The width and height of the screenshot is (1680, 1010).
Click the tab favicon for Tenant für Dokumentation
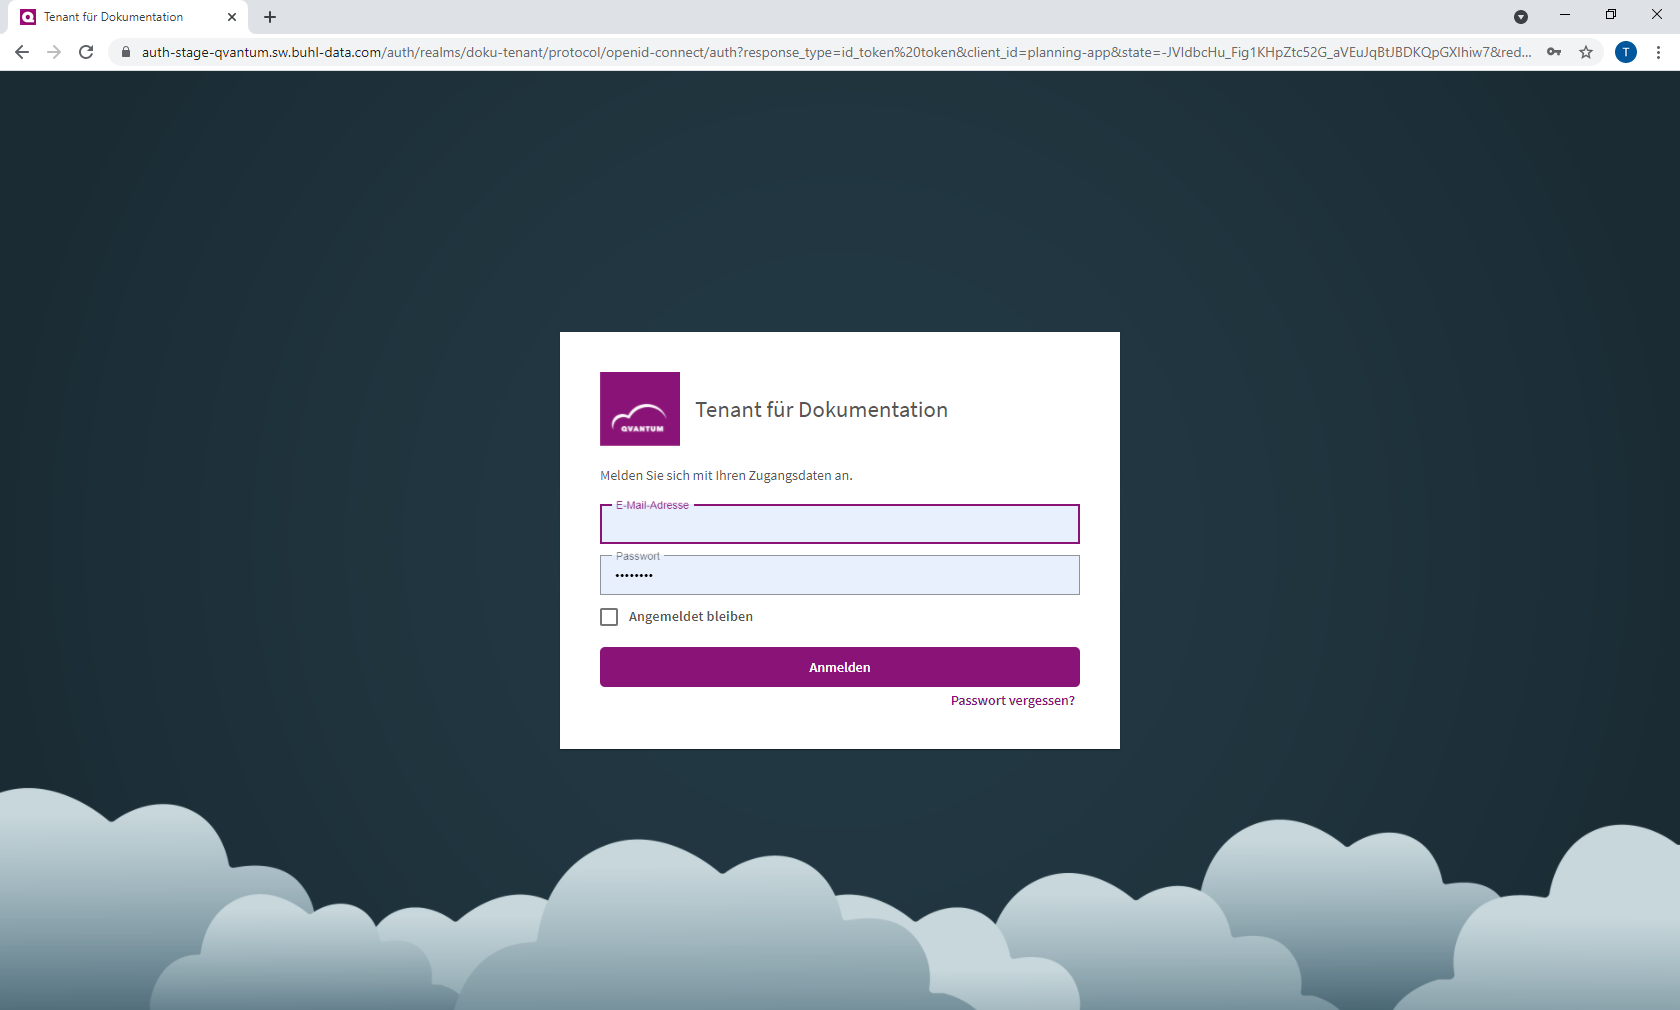[x=28, y=17]
